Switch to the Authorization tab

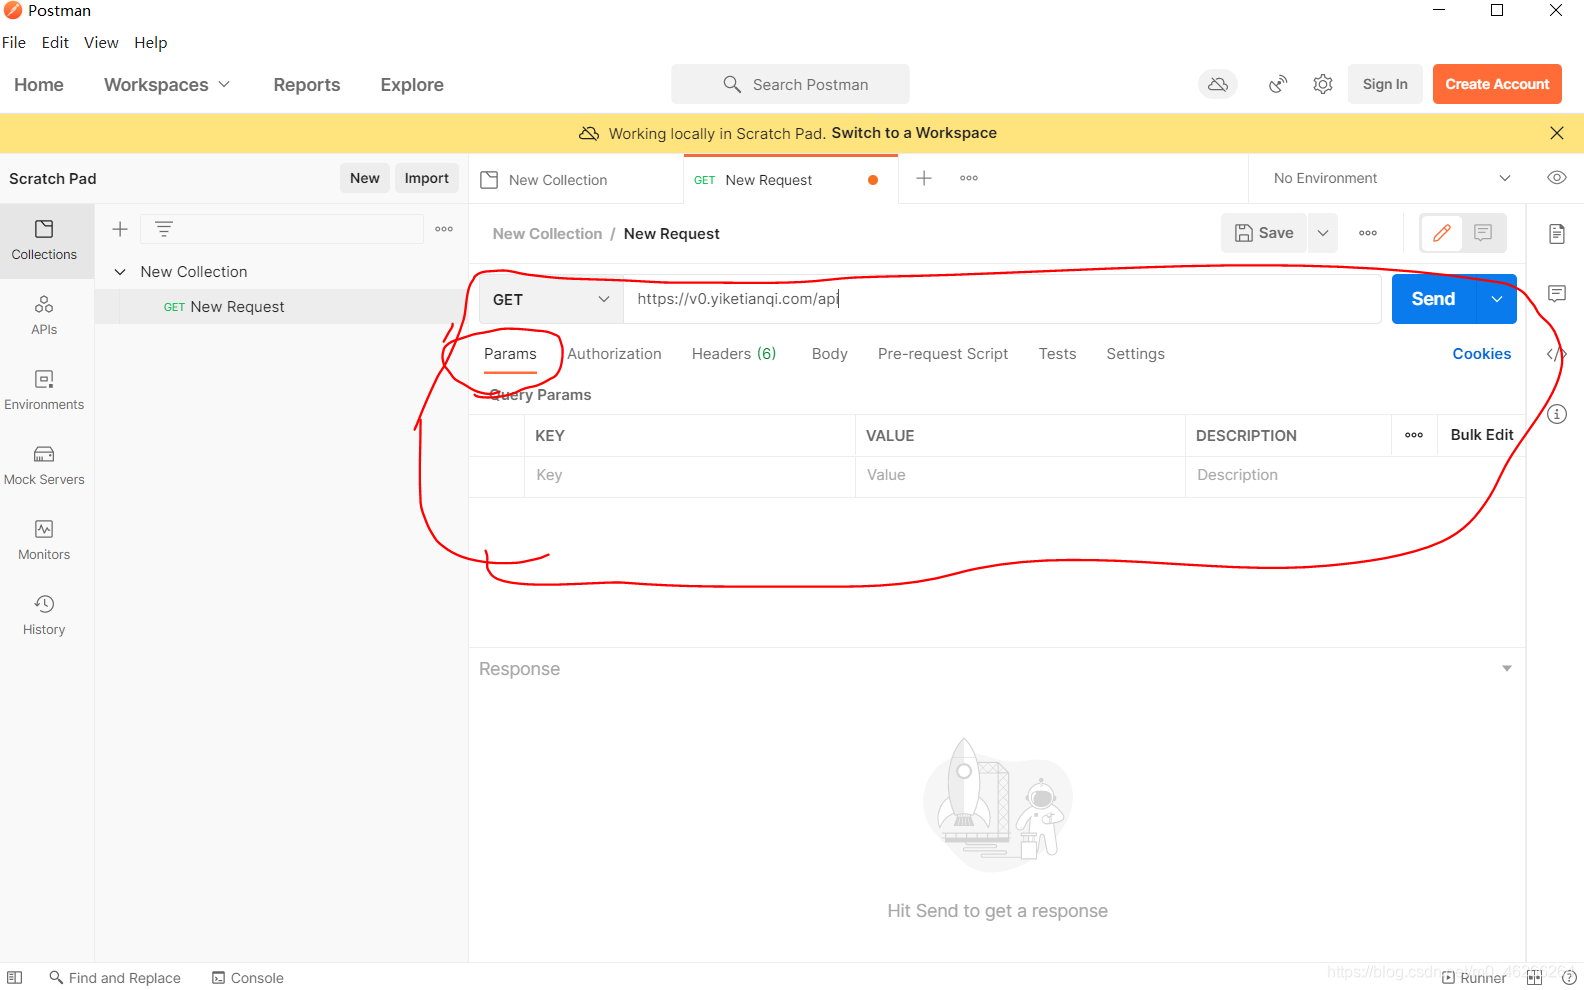[x=614, y=354]
